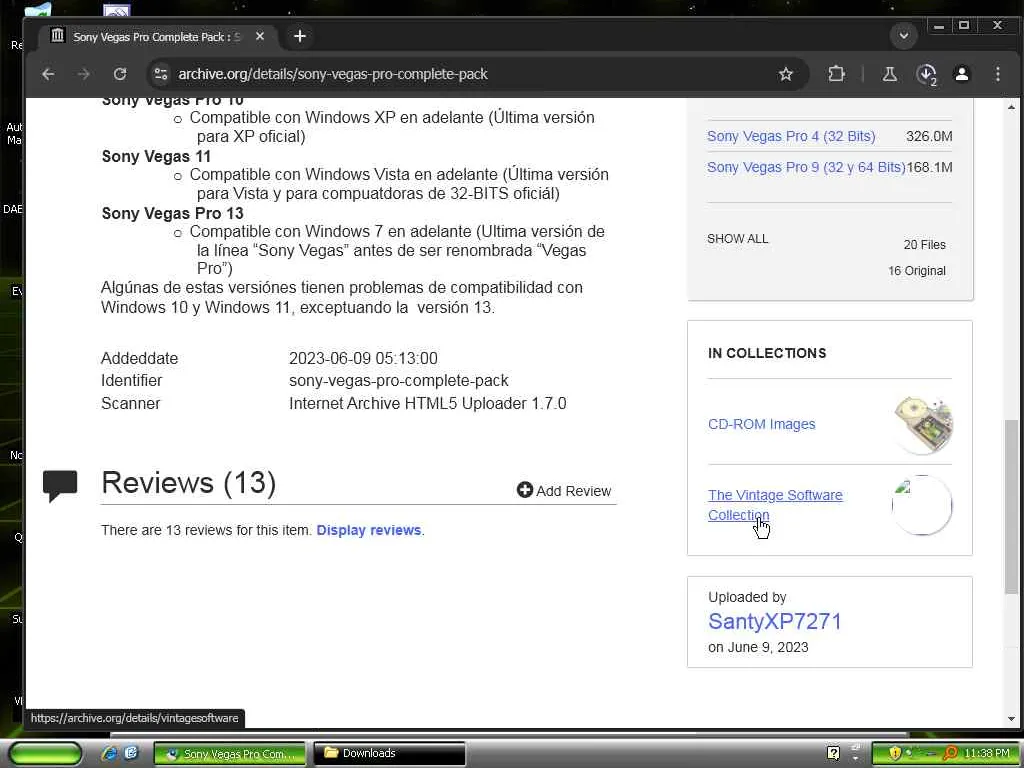Click 'Sony Vegas 11' heading
Viewport: 1024px width, 768px height.
coord(156,157)
